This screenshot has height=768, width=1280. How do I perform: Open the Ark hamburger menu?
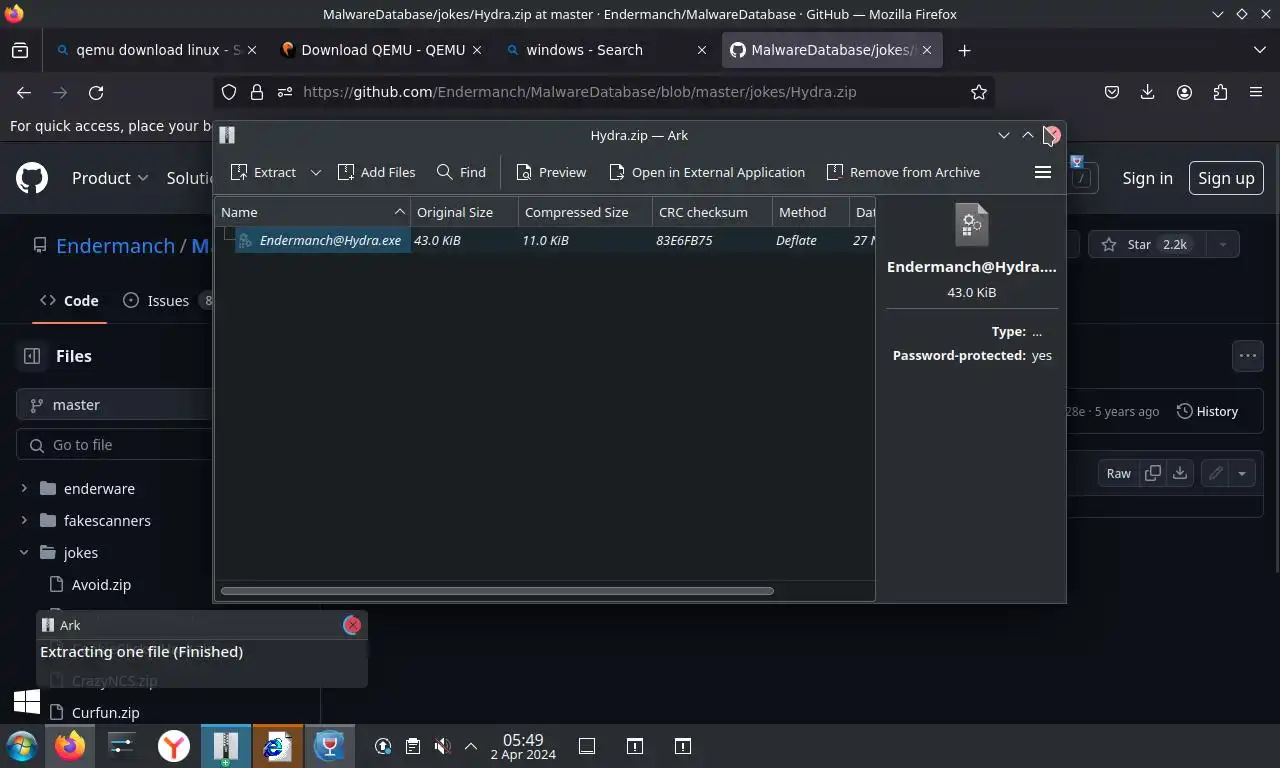(x=1042, y=172)
